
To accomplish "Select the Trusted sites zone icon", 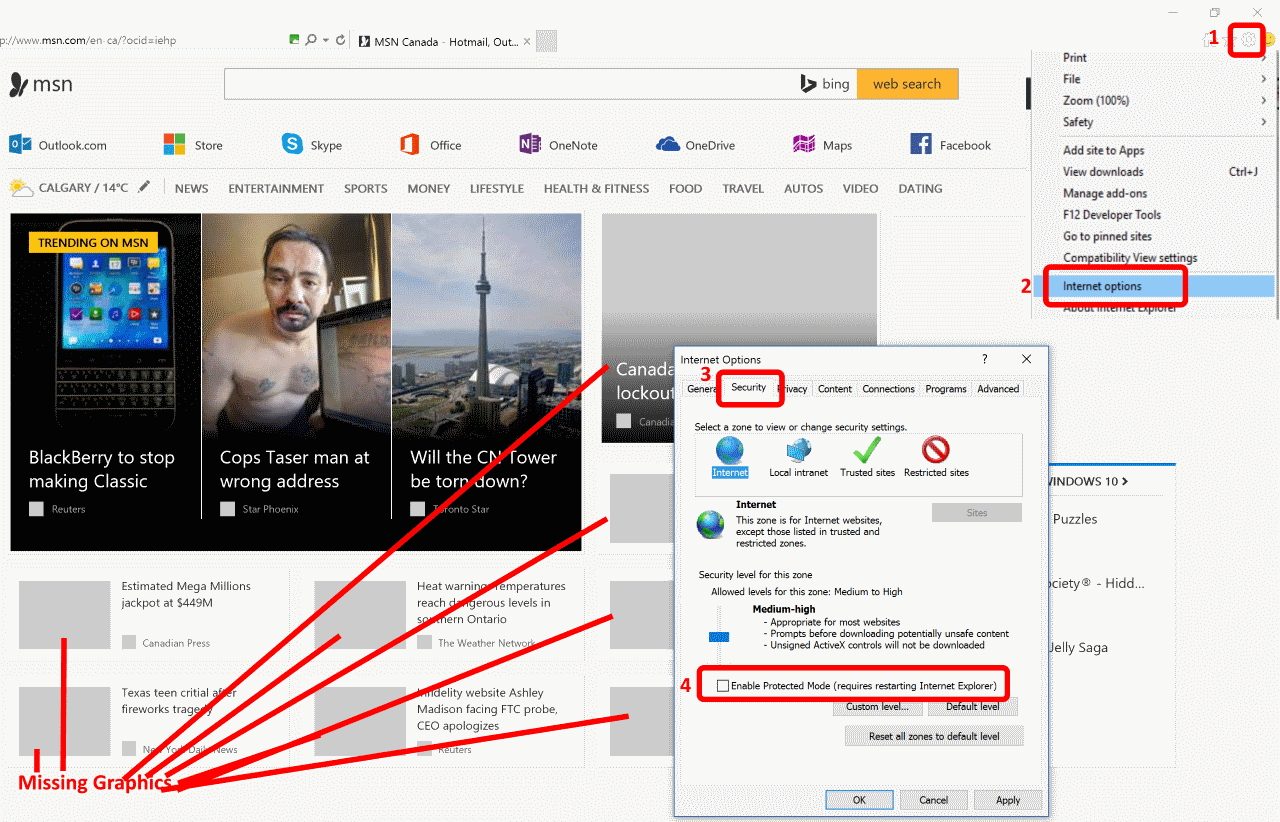I will pyautogui.click(x=866, y=451).
